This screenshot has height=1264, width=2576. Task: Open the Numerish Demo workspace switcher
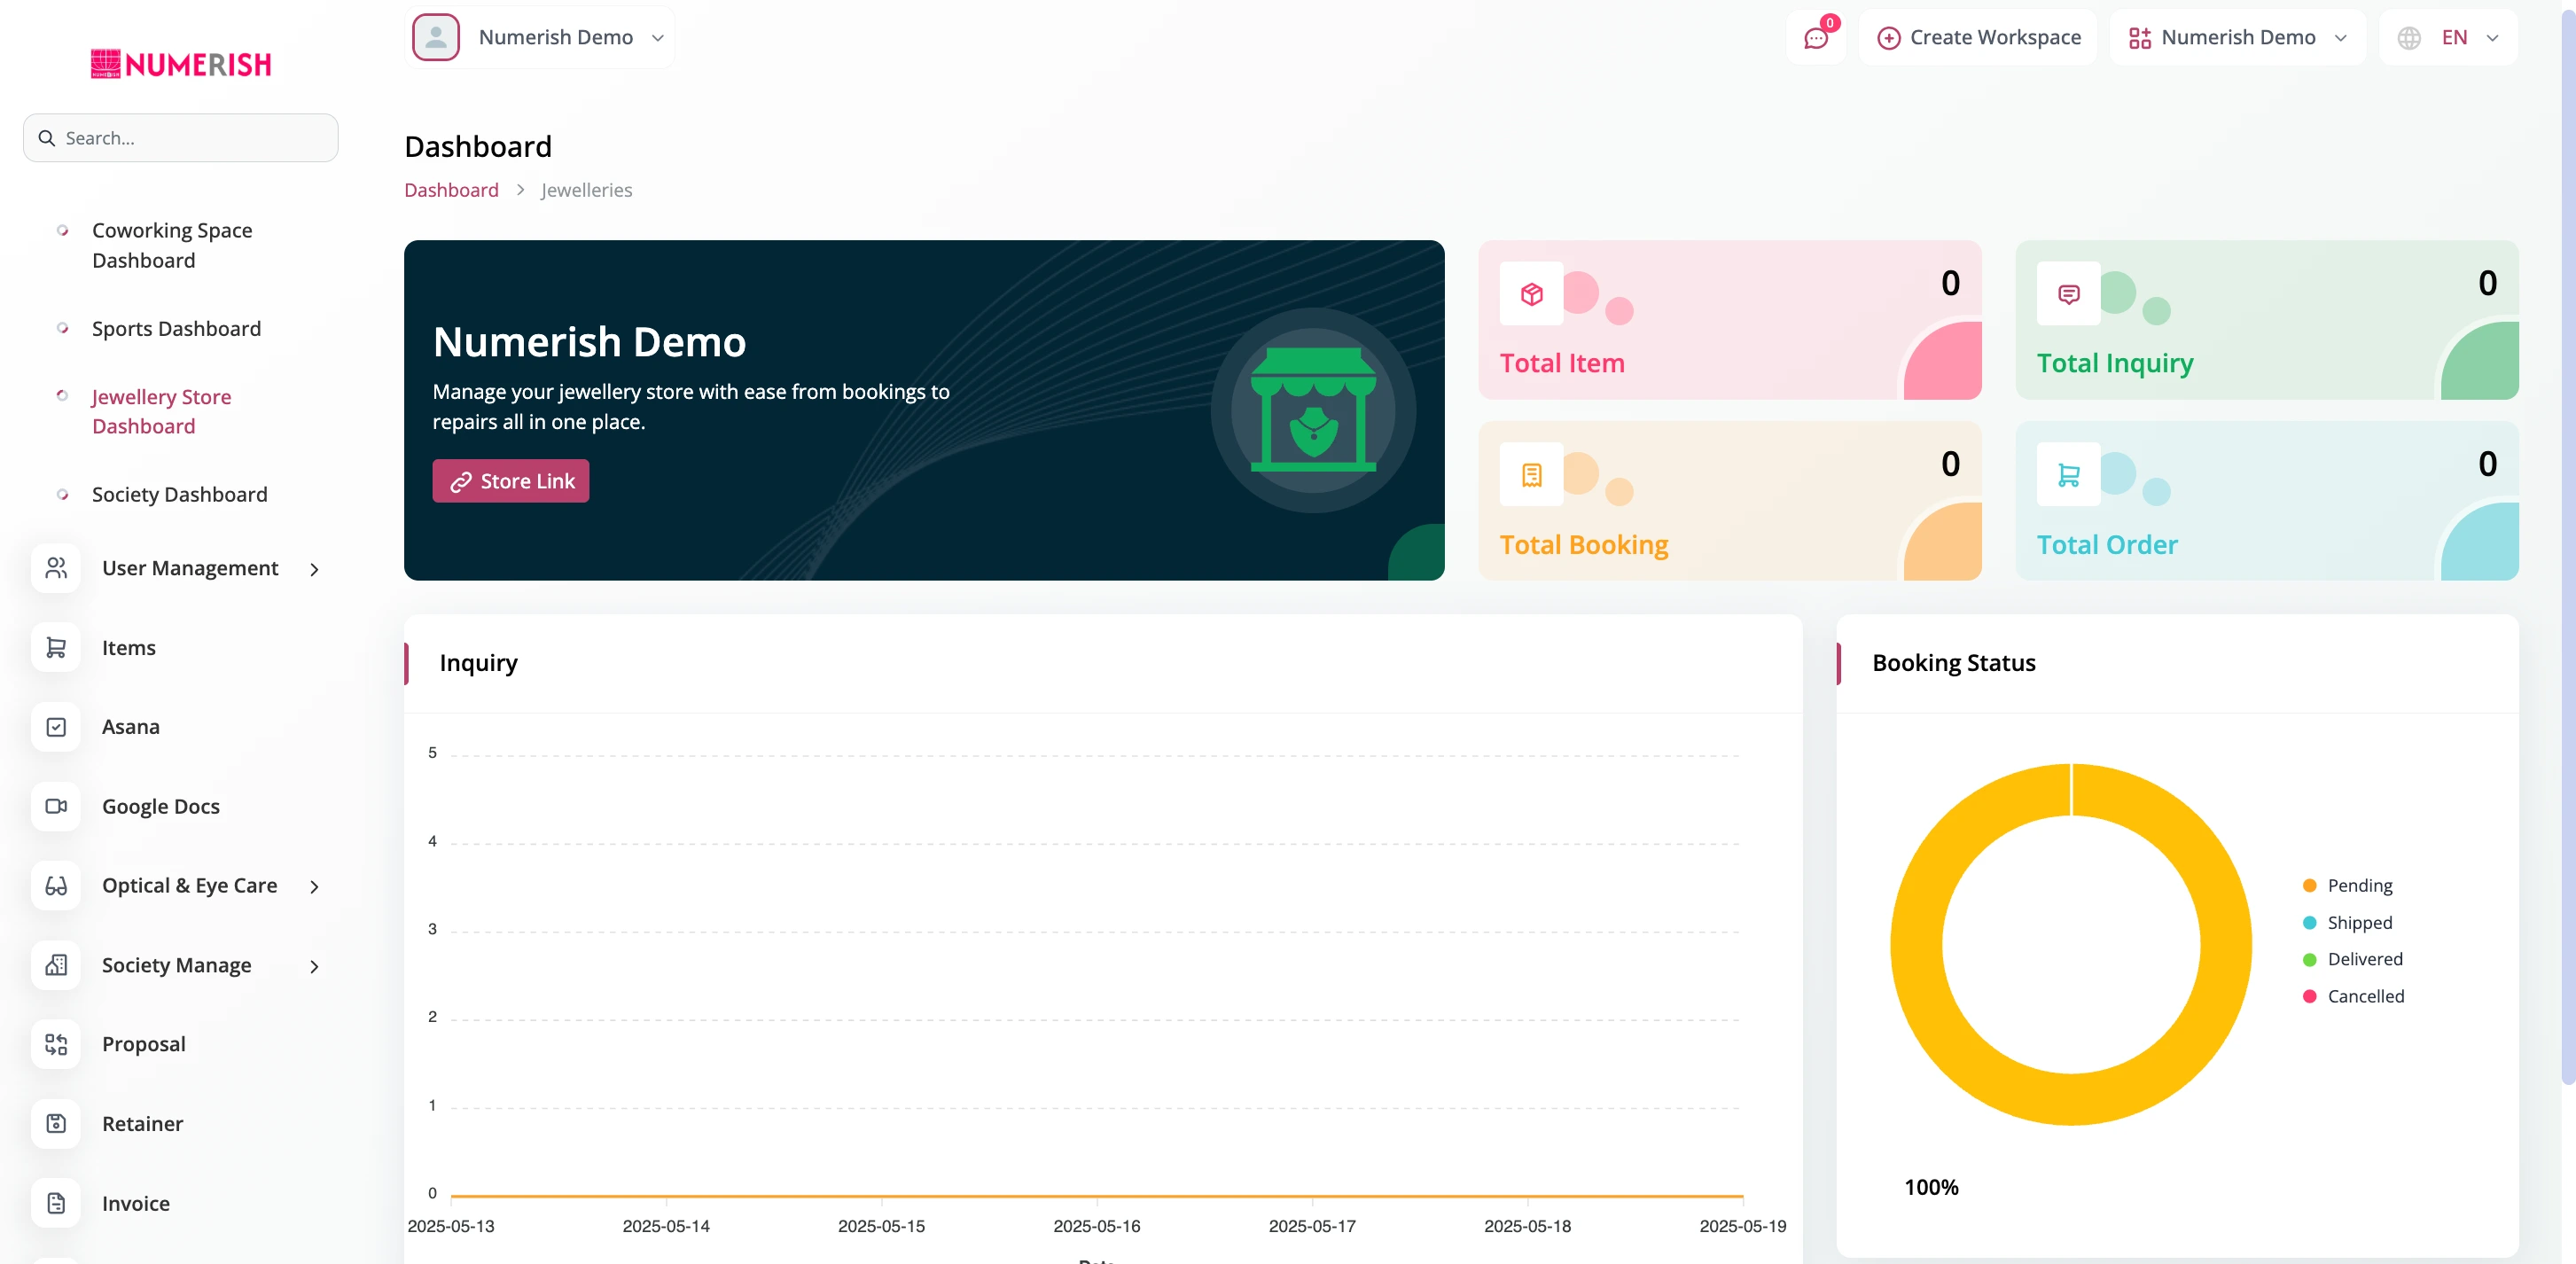(2237, 38)
